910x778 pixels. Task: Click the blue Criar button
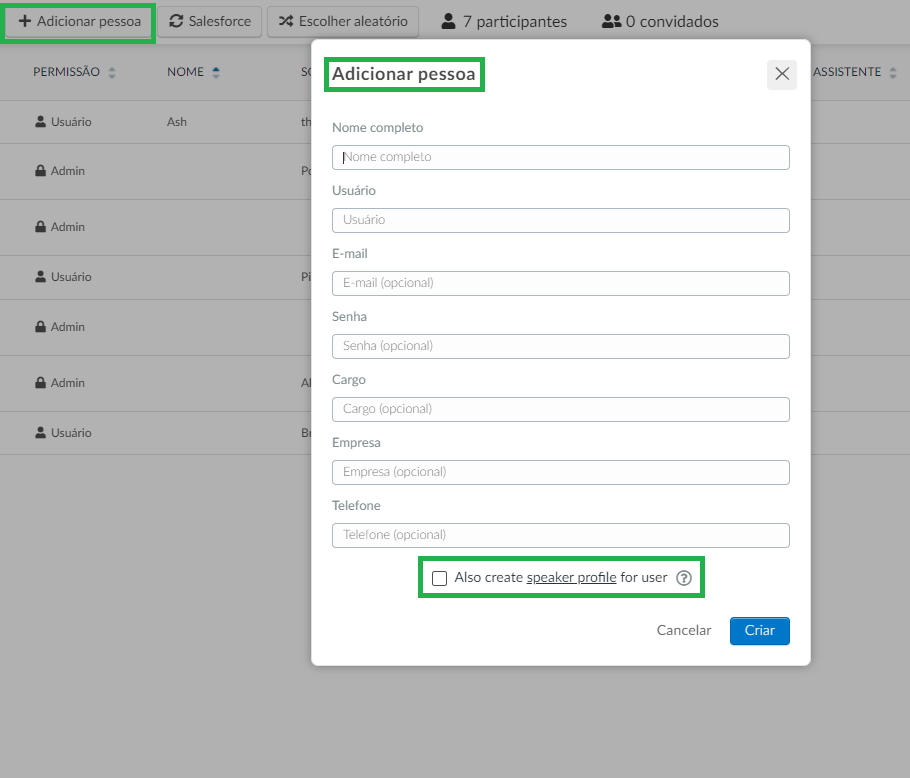coord(760,631)
